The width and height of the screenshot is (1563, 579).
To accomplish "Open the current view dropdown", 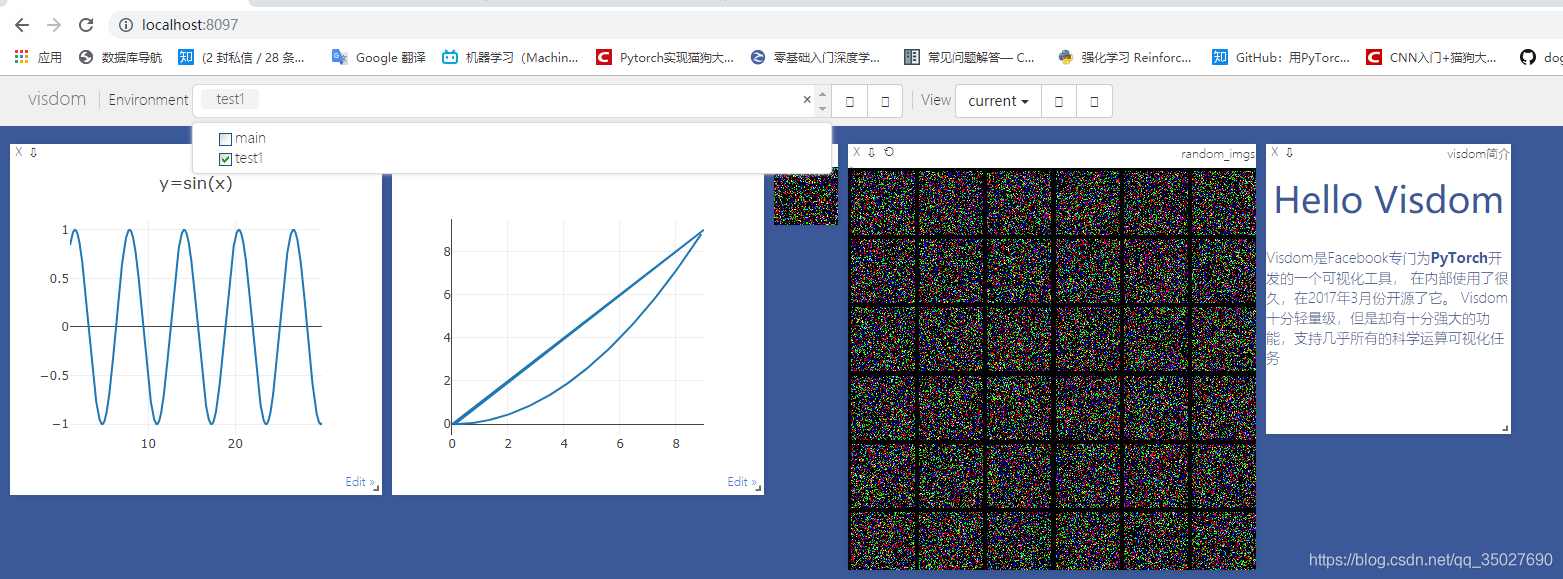I will (998, 101).
